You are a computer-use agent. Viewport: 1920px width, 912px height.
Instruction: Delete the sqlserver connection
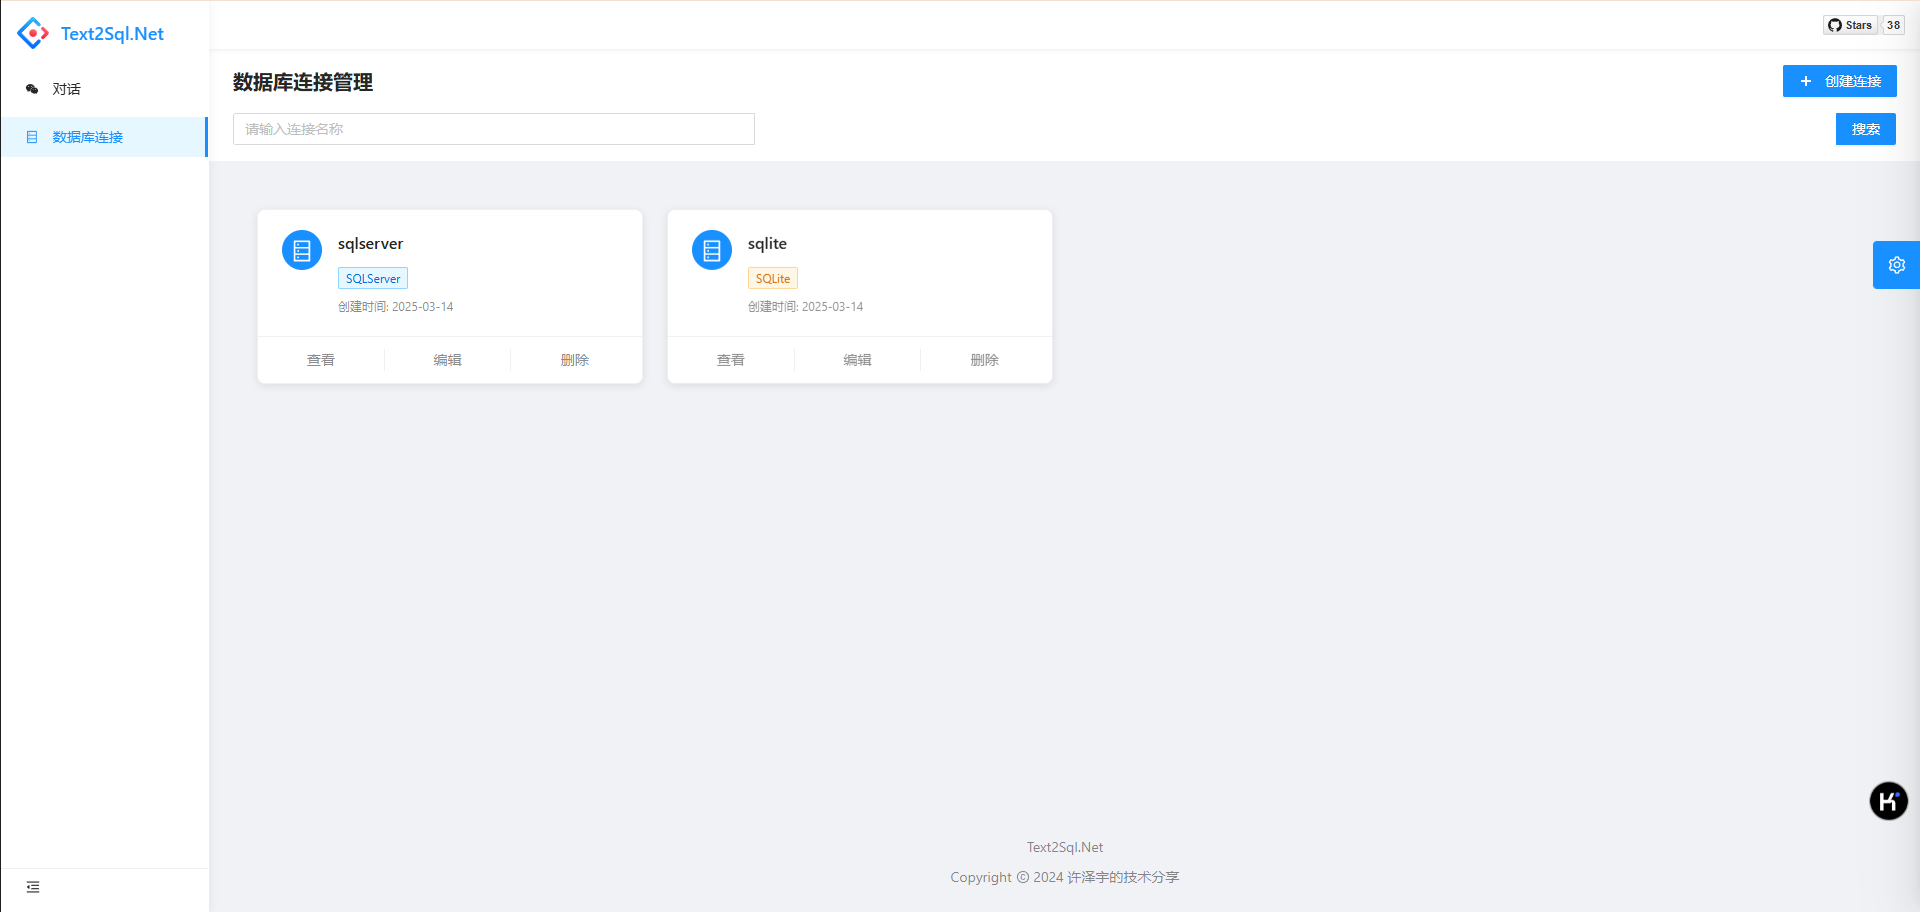[x=575, y=360]
